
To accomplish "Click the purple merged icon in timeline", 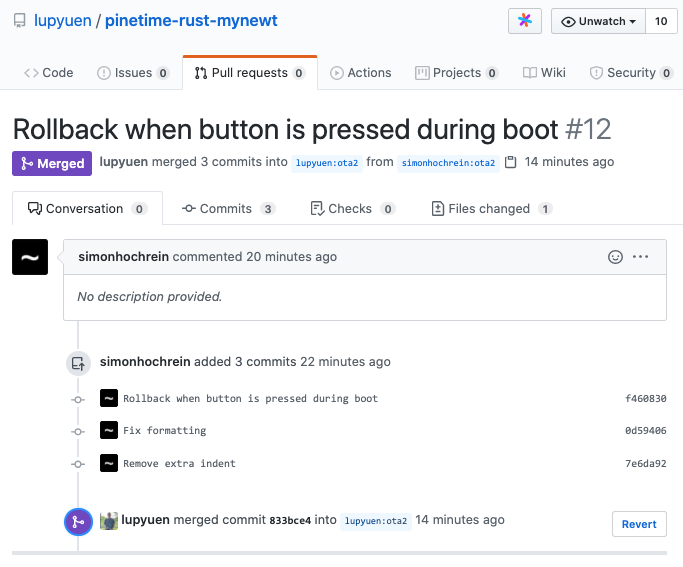I will 78,522.
